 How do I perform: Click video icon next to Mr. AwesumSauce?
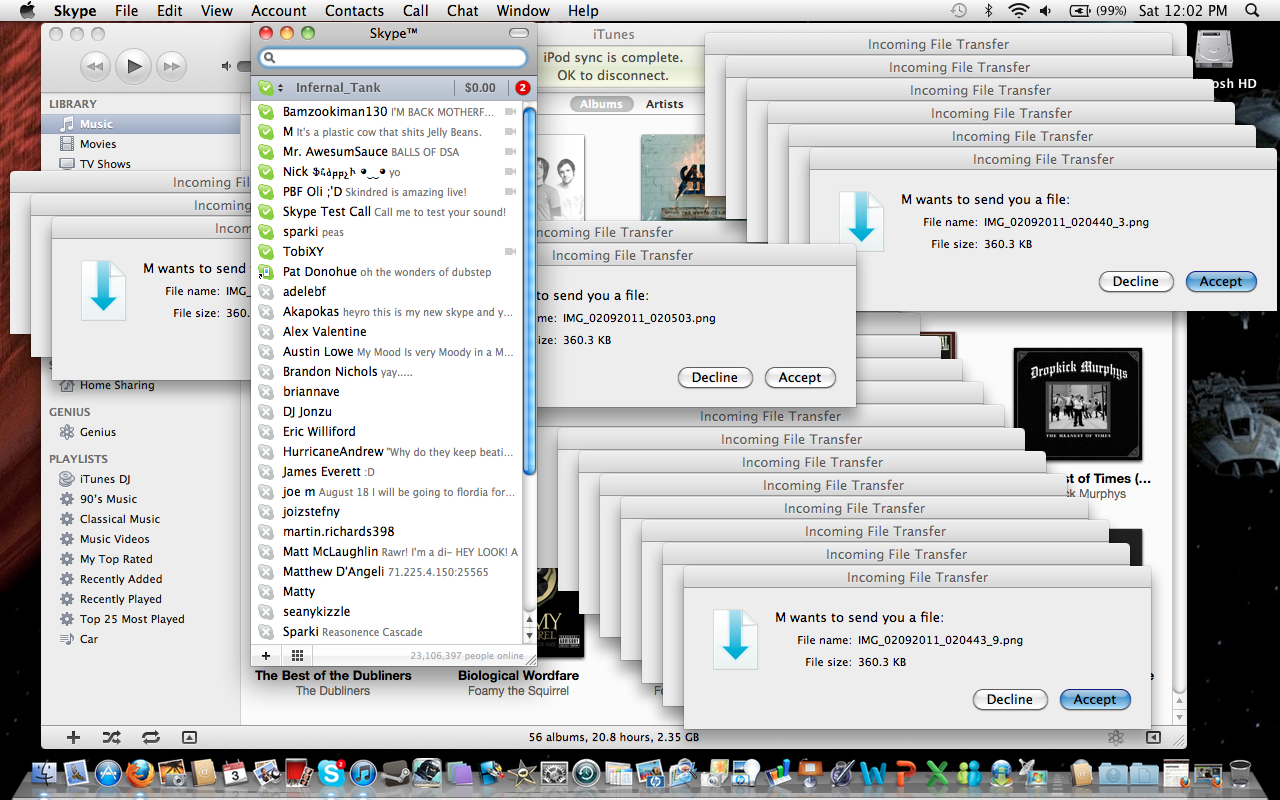pos(510,152)
